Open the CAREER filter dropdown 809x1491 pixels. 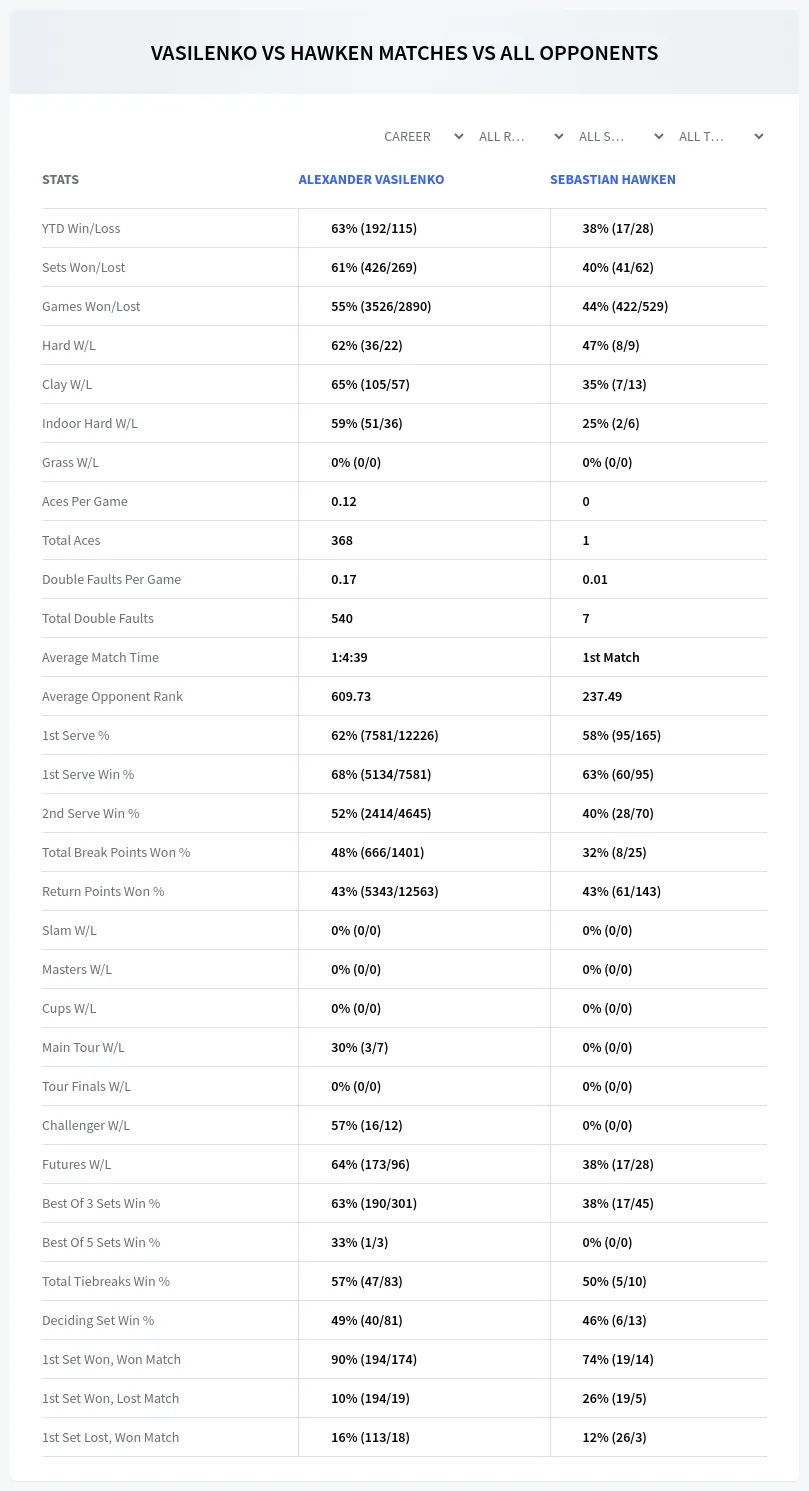click(423, 136)
